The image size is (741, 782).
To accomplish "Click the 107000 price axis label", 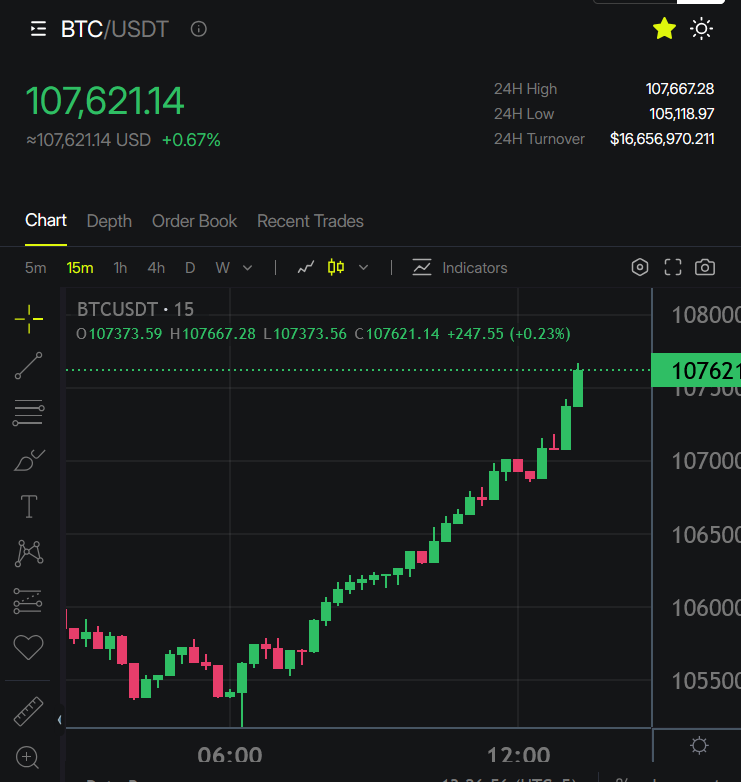I will (x=706, y=461).
